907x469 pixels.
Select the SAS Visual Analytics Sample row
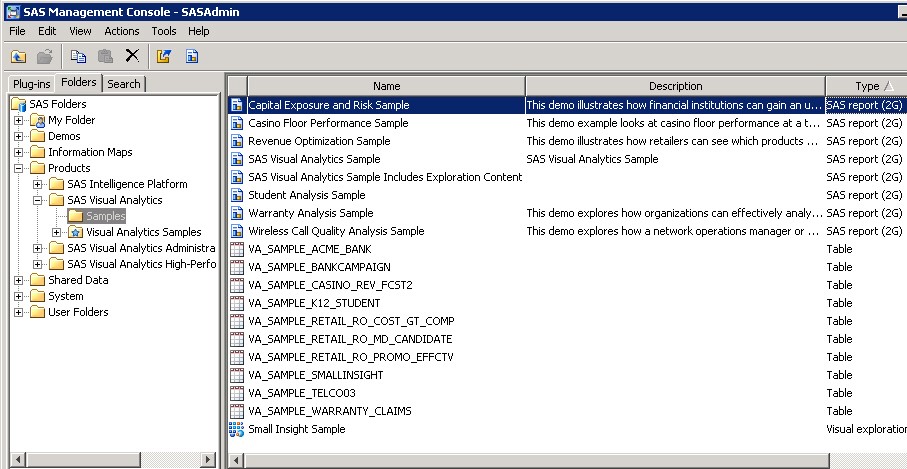(x=567, y=159)
